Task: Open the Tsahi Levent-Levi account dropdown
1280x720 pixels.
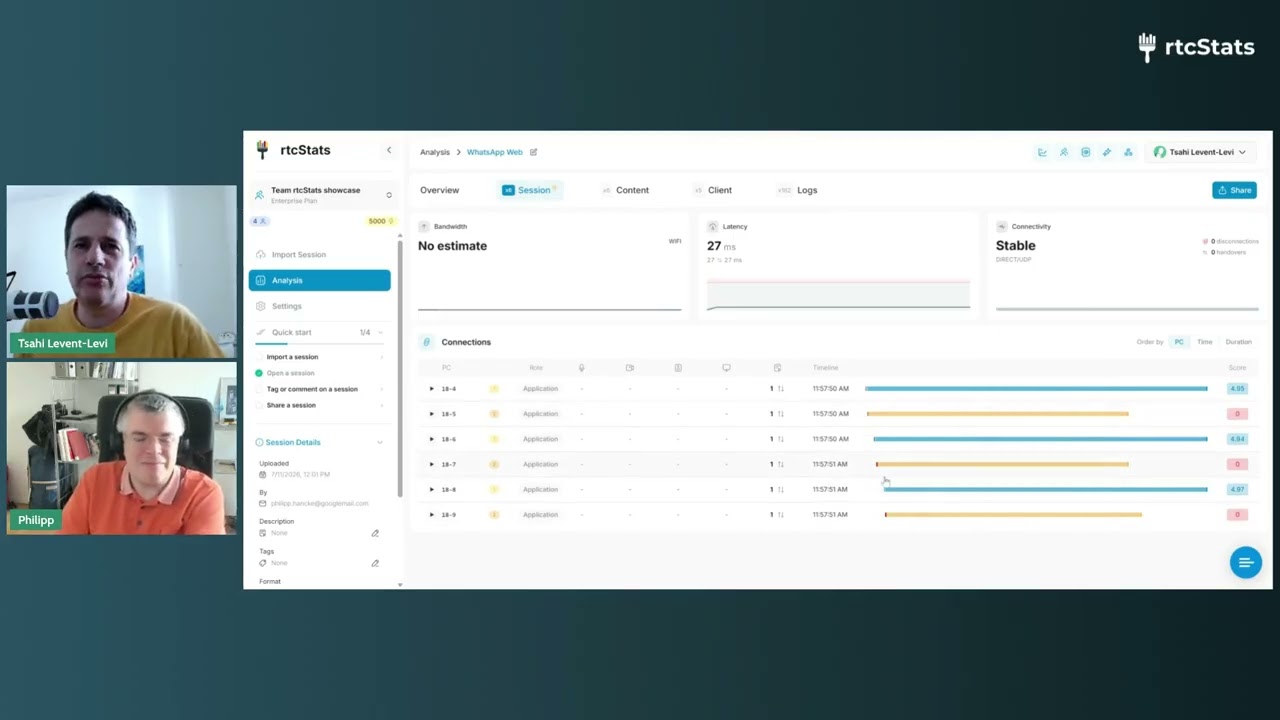Action: [1200, 152]
